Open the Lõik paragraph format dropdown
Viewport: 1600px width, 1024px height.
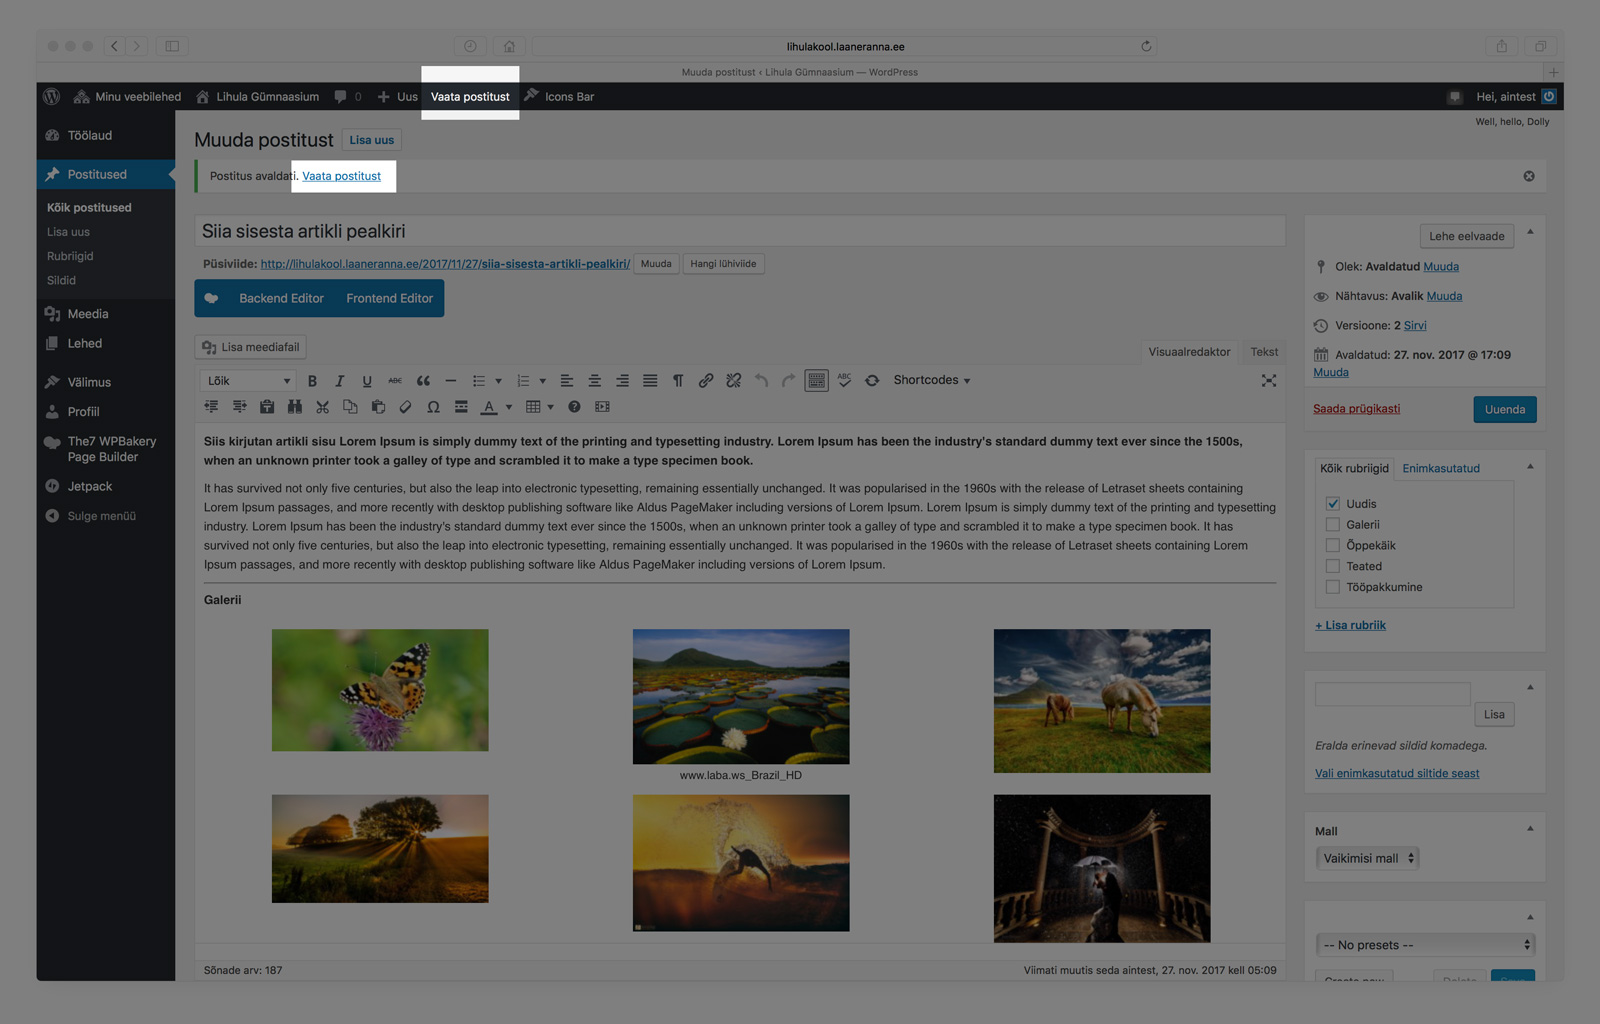(x=248, y=381)
